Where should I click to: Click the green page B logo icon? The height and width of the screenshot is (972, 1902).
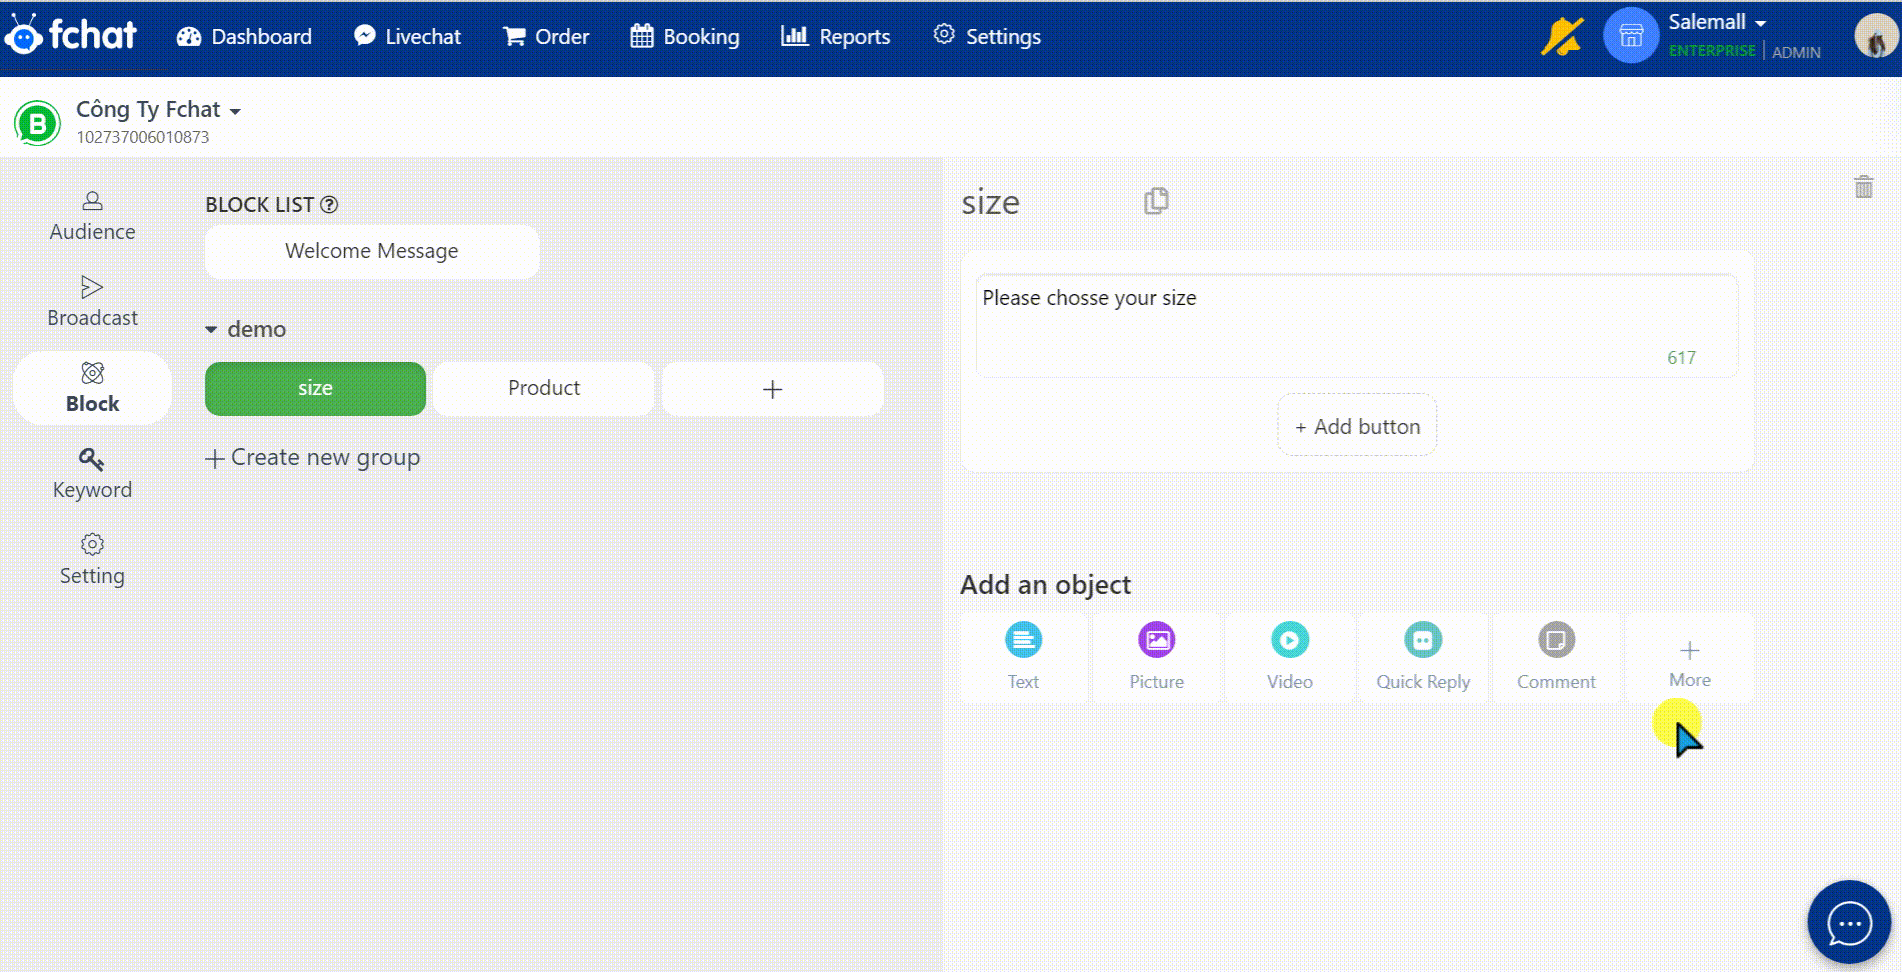pyautogui.click(x=38, y=123)
